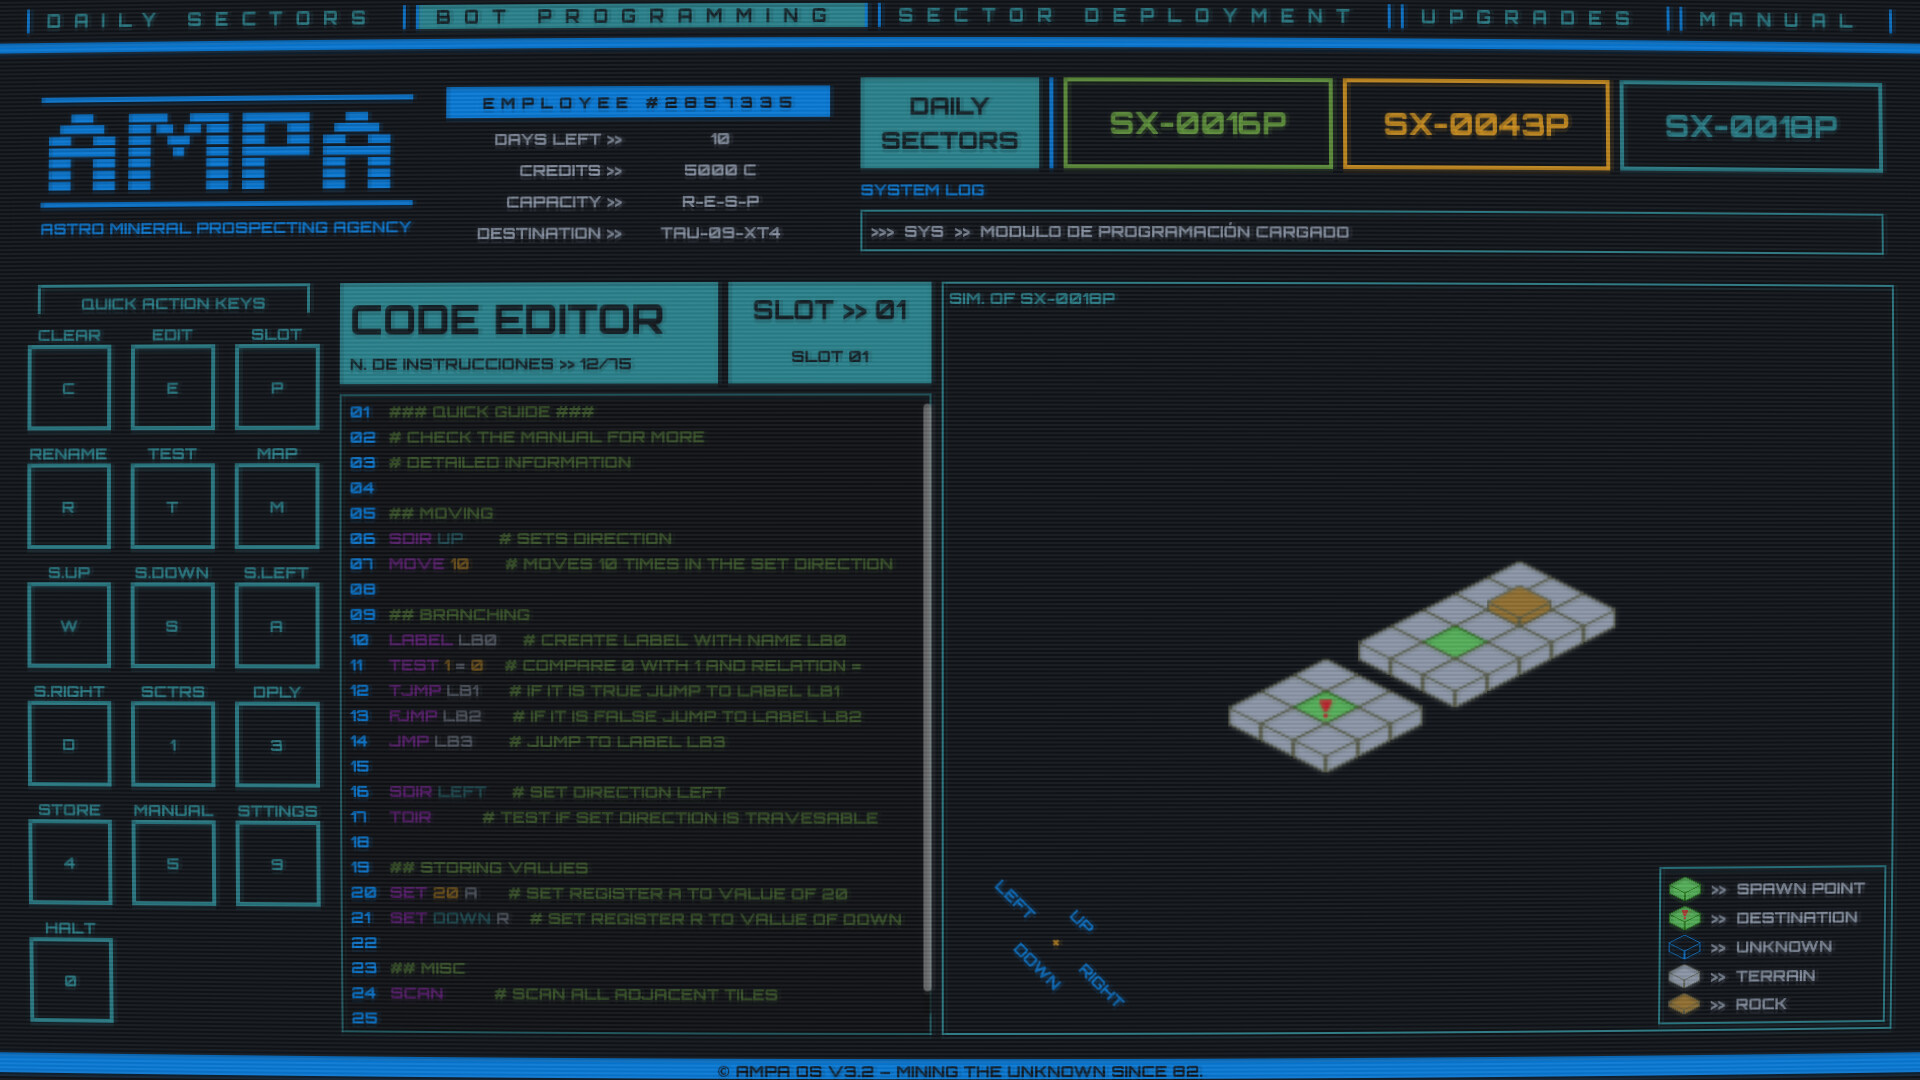Toggle scan direction left with the S.LEFT key

click(276, 625)
